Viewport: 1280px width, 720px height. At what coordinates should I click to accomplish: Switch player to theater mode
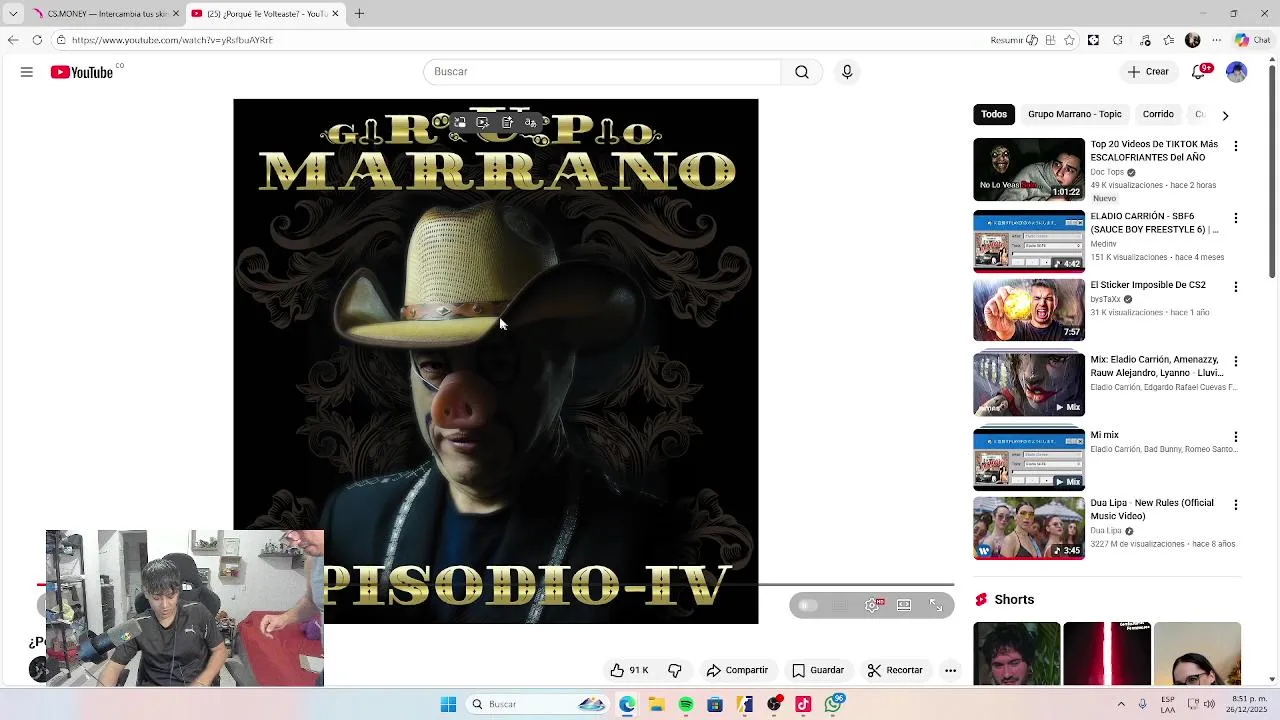point(904,605)
